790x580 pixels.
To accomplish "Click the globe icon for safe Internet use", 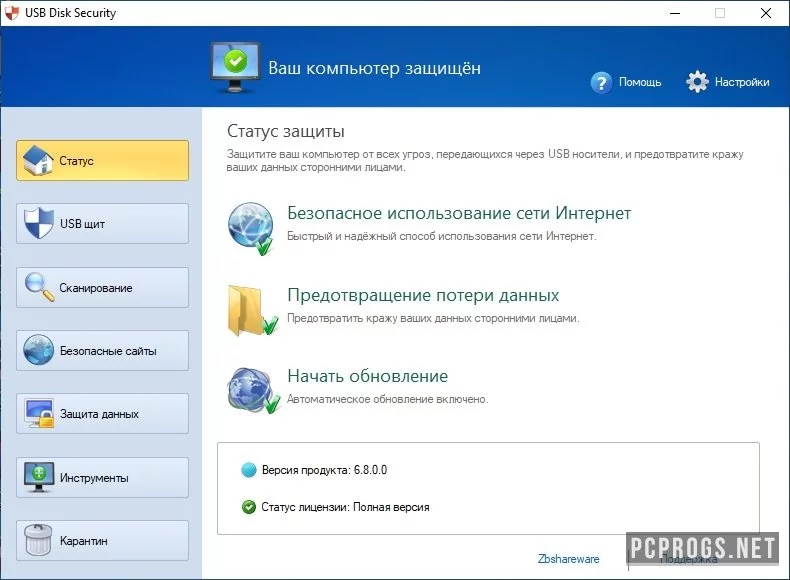I will tap(251, 228).
